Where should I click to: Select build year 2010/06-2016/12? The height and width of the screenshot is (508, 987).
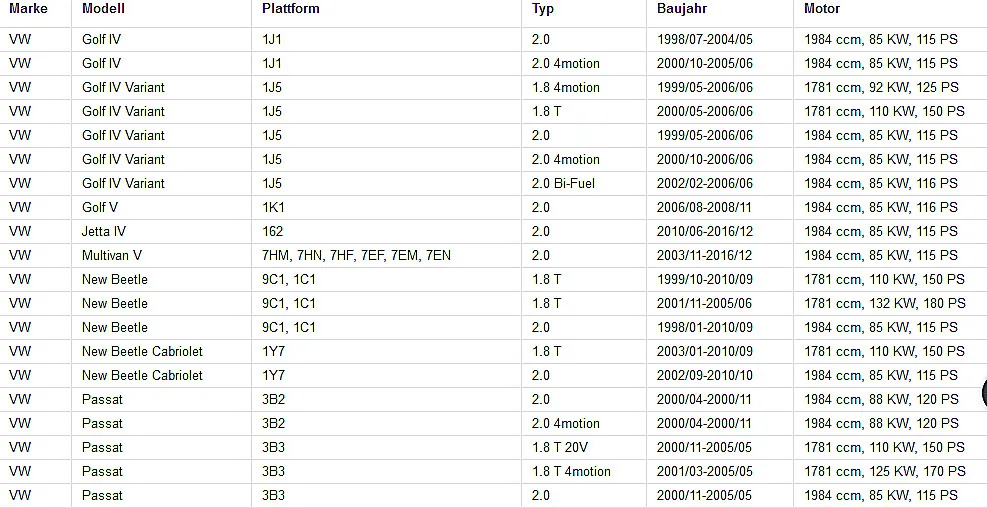(704, 231)
